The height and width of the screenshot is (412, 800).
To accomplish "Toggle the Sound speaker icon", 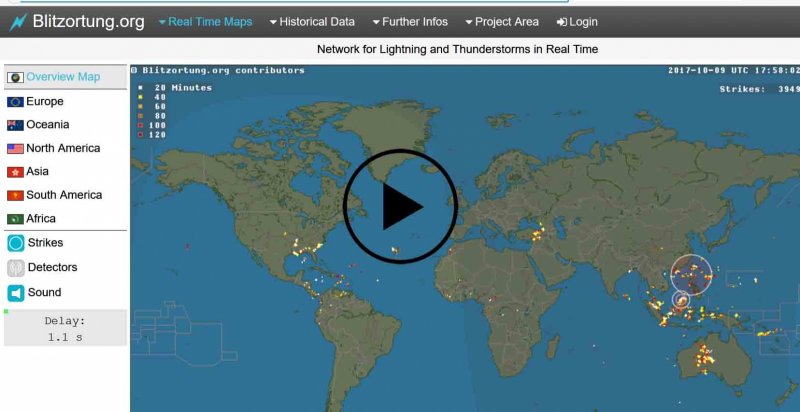I will coord(16,293).
